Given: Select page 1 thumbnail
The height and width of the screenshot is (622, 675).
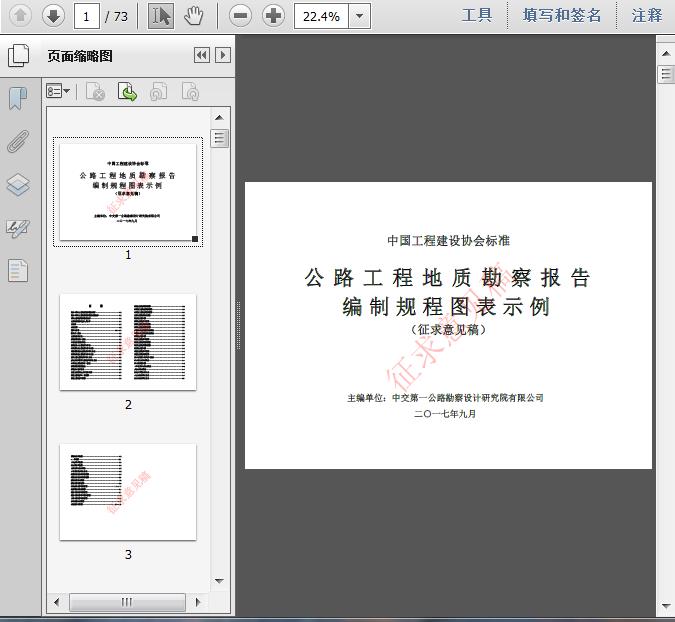Looking at the screenshot, I should pos(128,192).
